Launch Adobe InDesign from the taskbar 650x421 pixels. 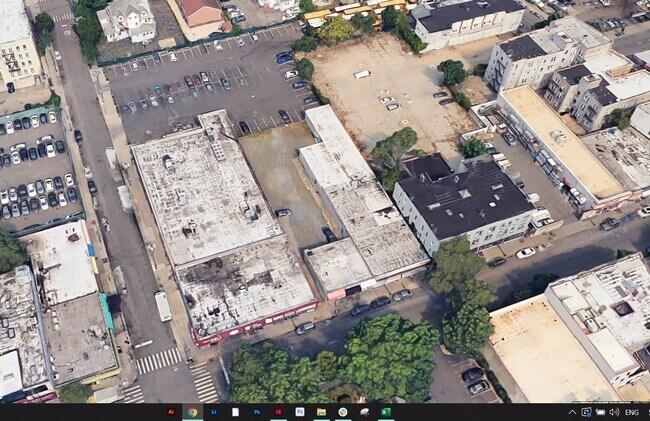tap(278, 412)
